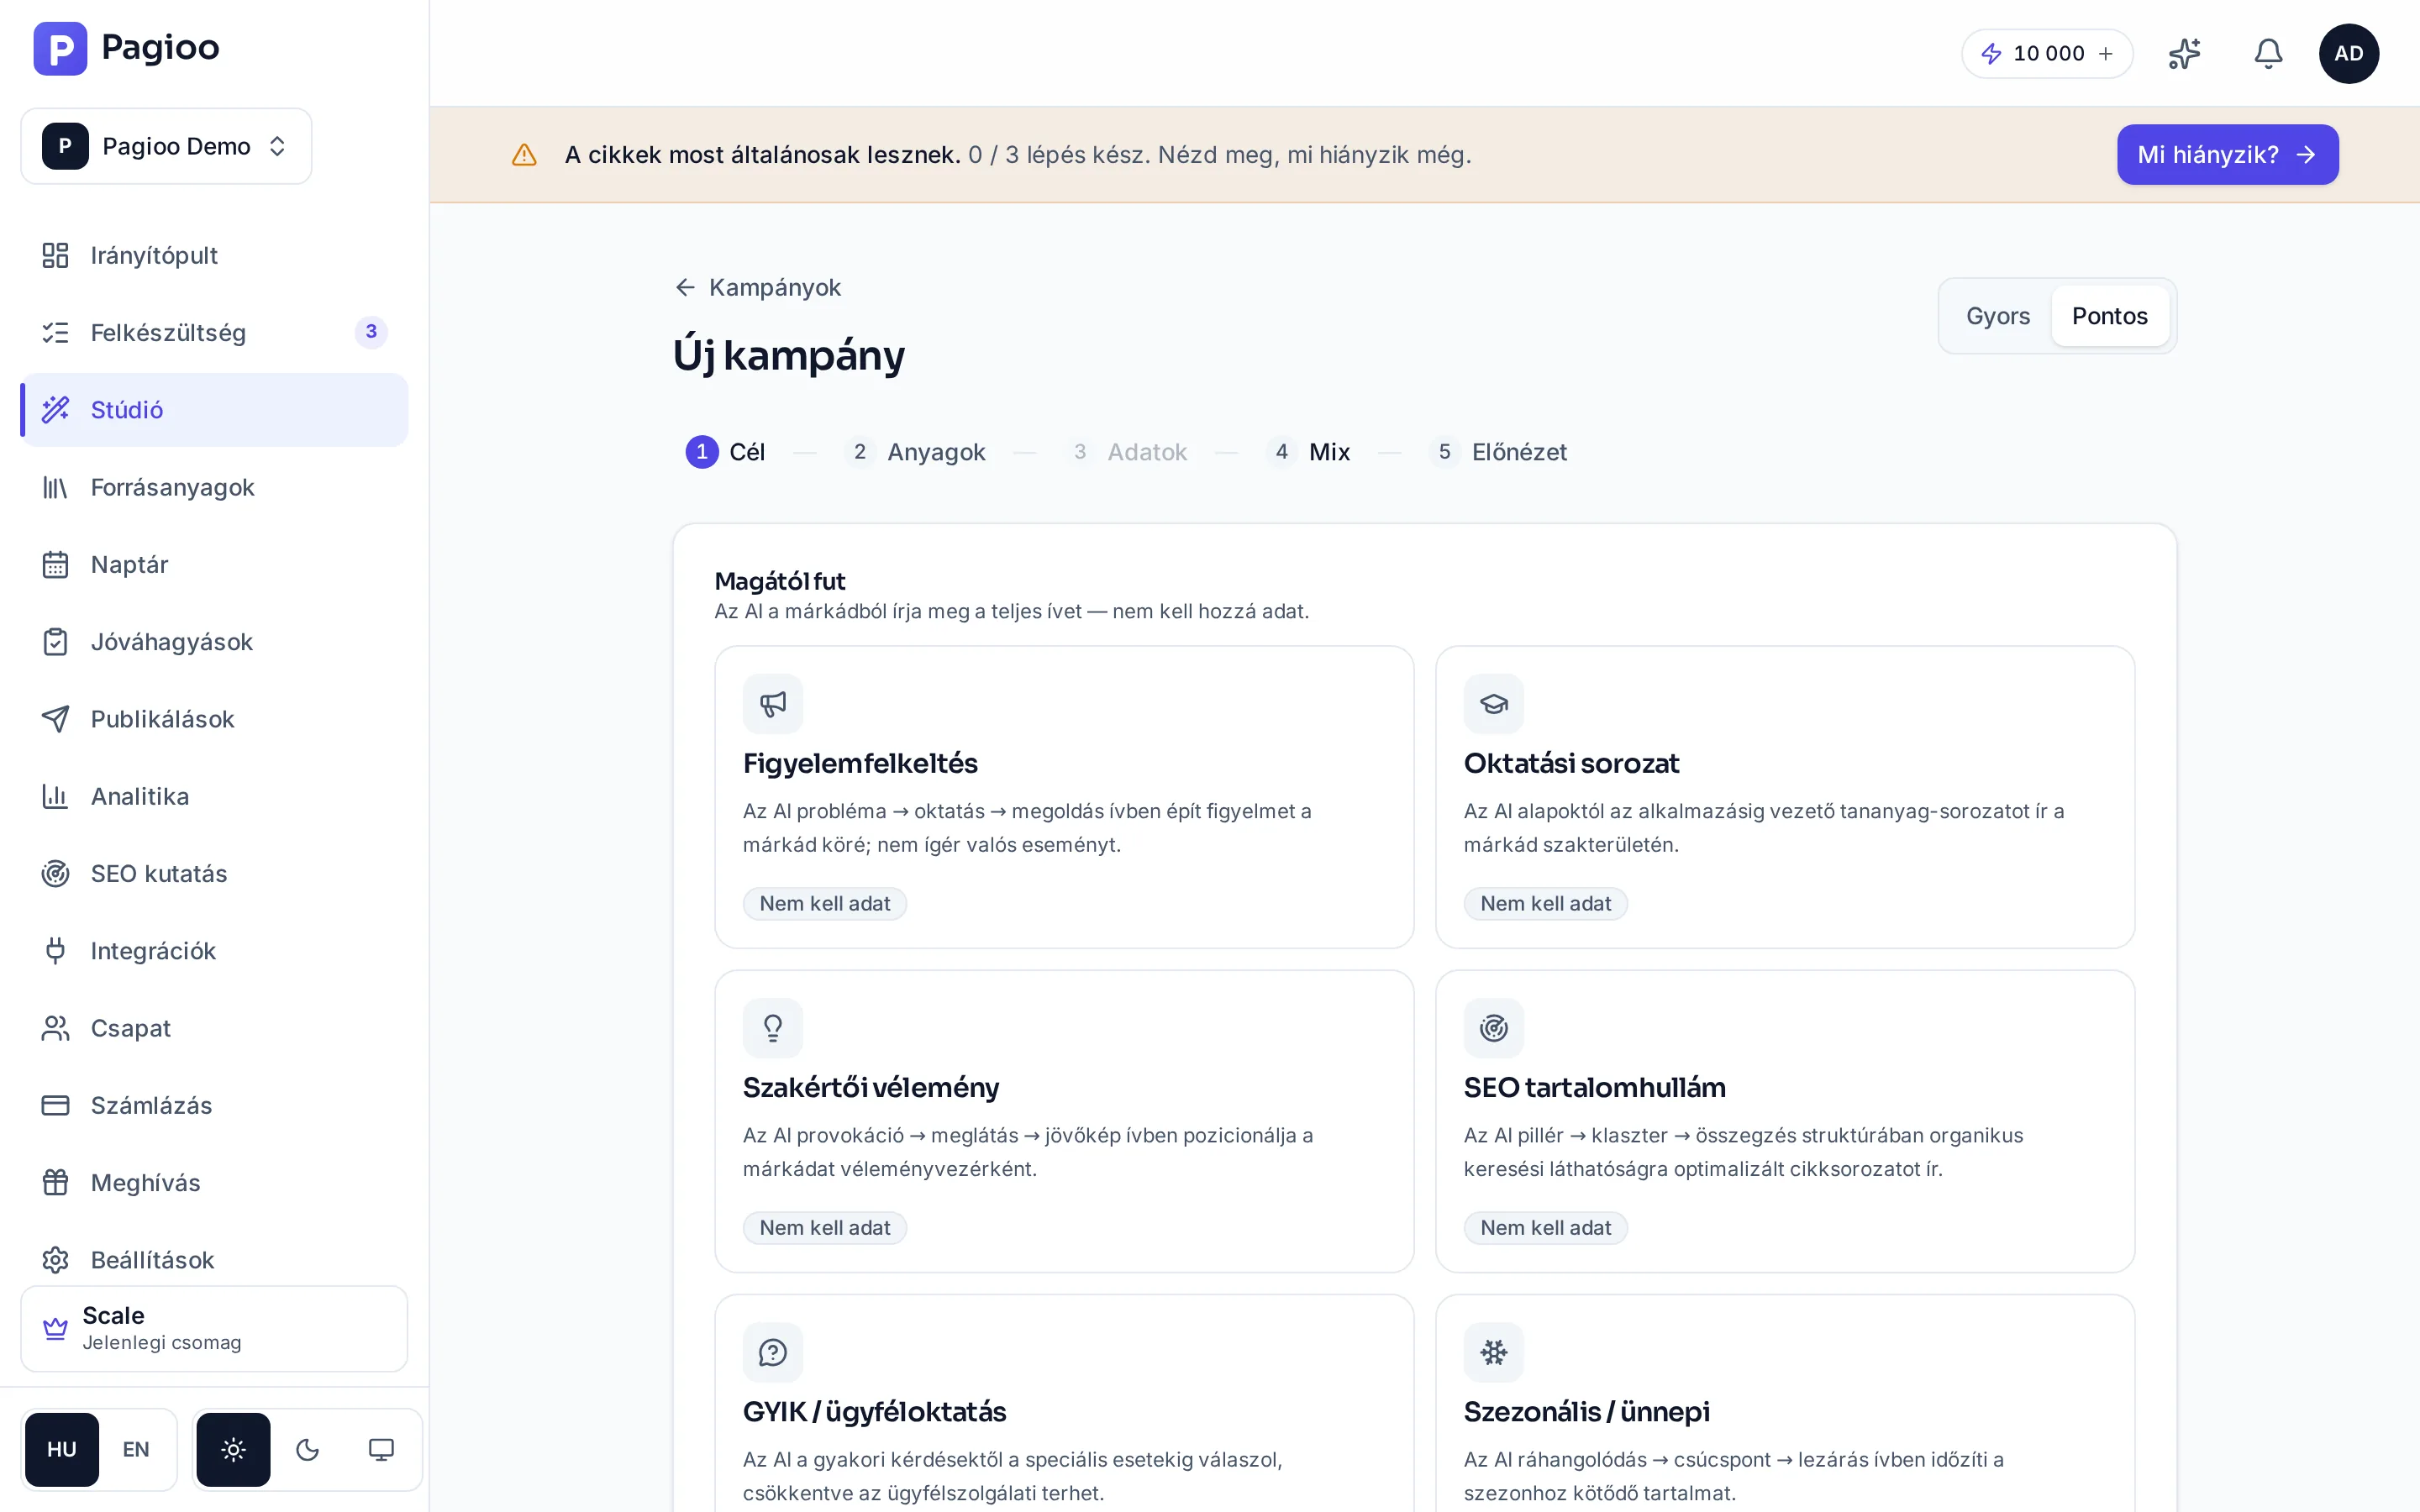
Task: Open Meghívás gift item
Action: click(214, 1182)
